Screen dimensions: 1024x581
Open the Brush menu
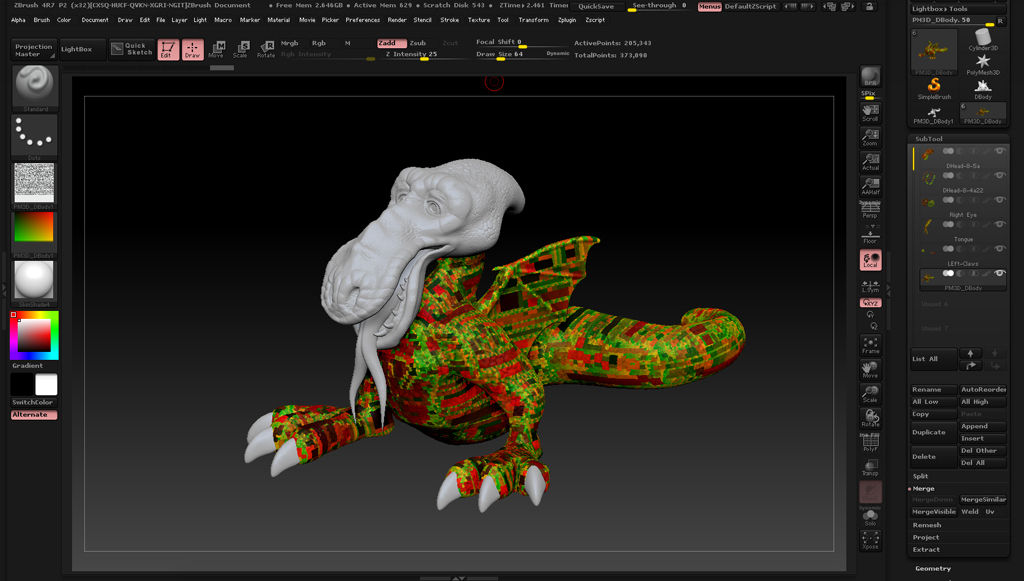click(x=42, y=20)
